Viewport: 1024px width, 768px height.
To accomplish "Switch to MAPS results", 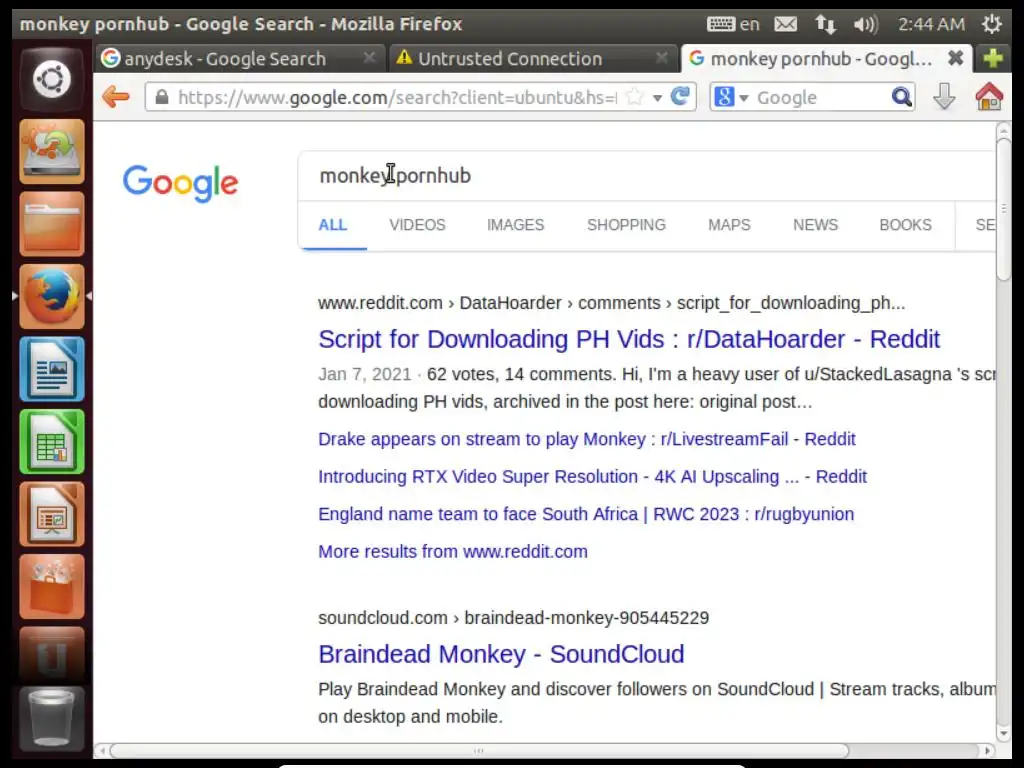I will [x=729, y=225].
